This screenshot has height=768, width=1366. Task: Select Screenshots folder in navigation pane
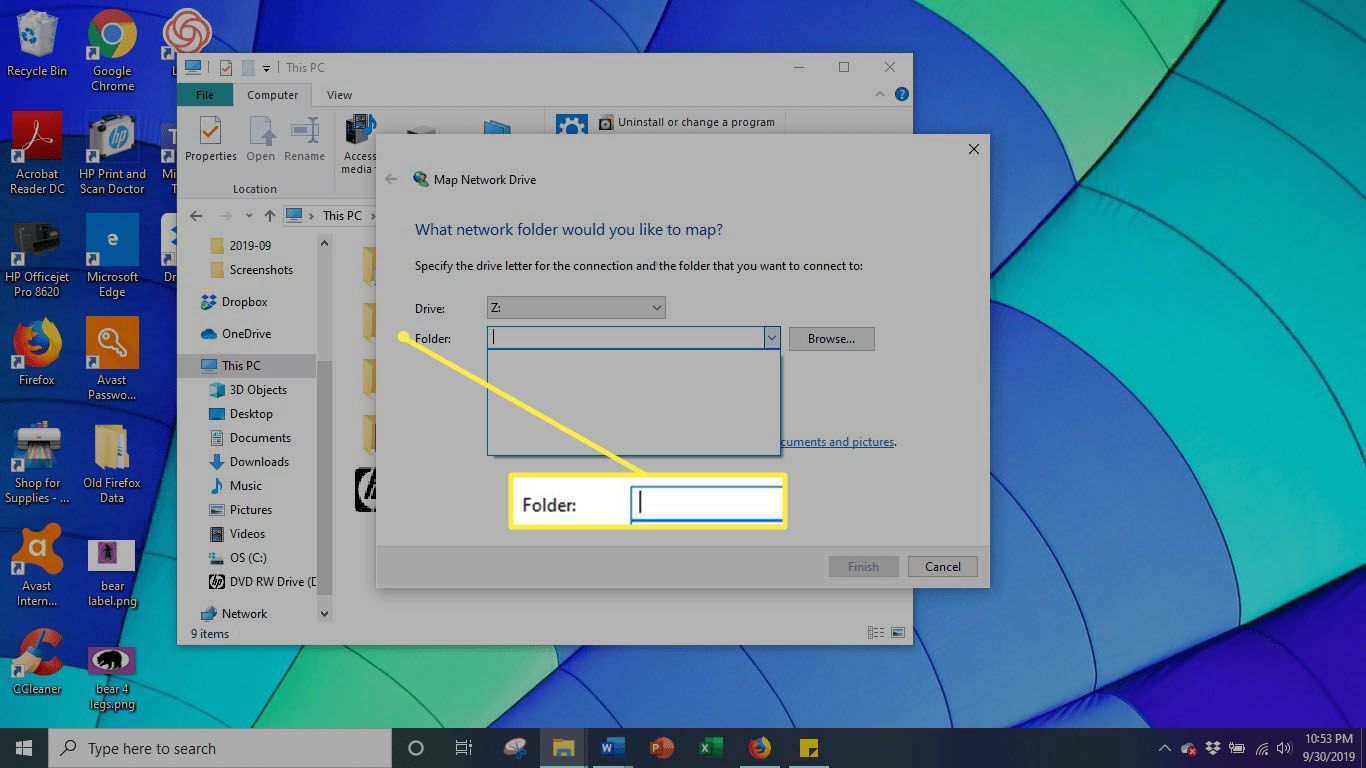coord(252,269)
